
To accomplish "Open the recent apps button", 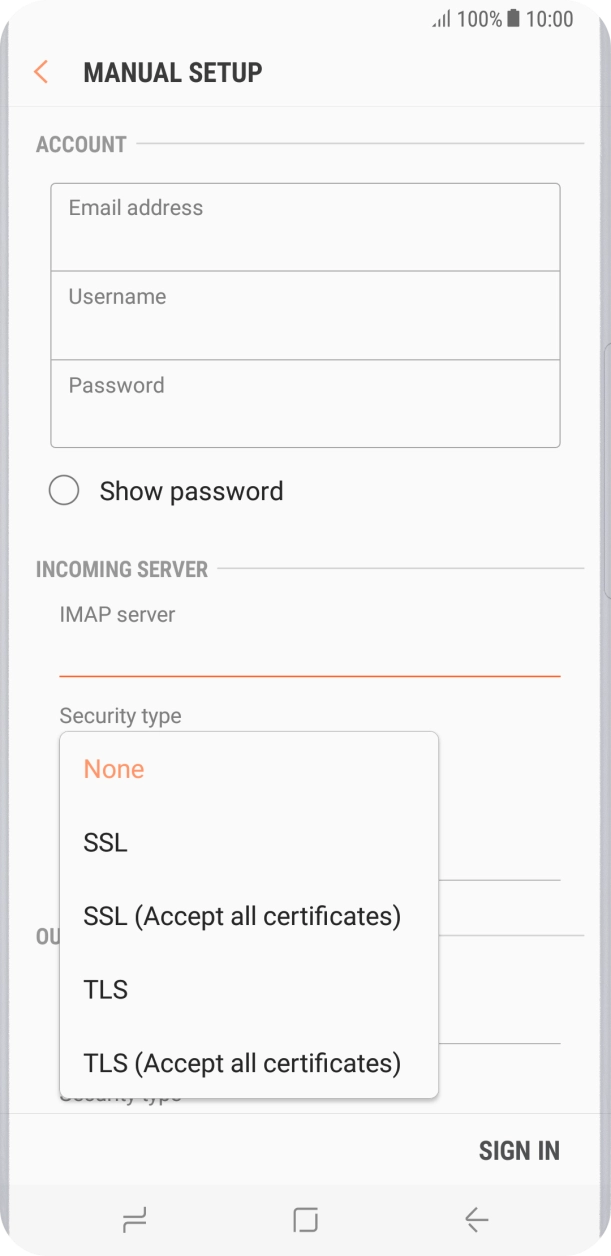I will (x=135, y=1220).
